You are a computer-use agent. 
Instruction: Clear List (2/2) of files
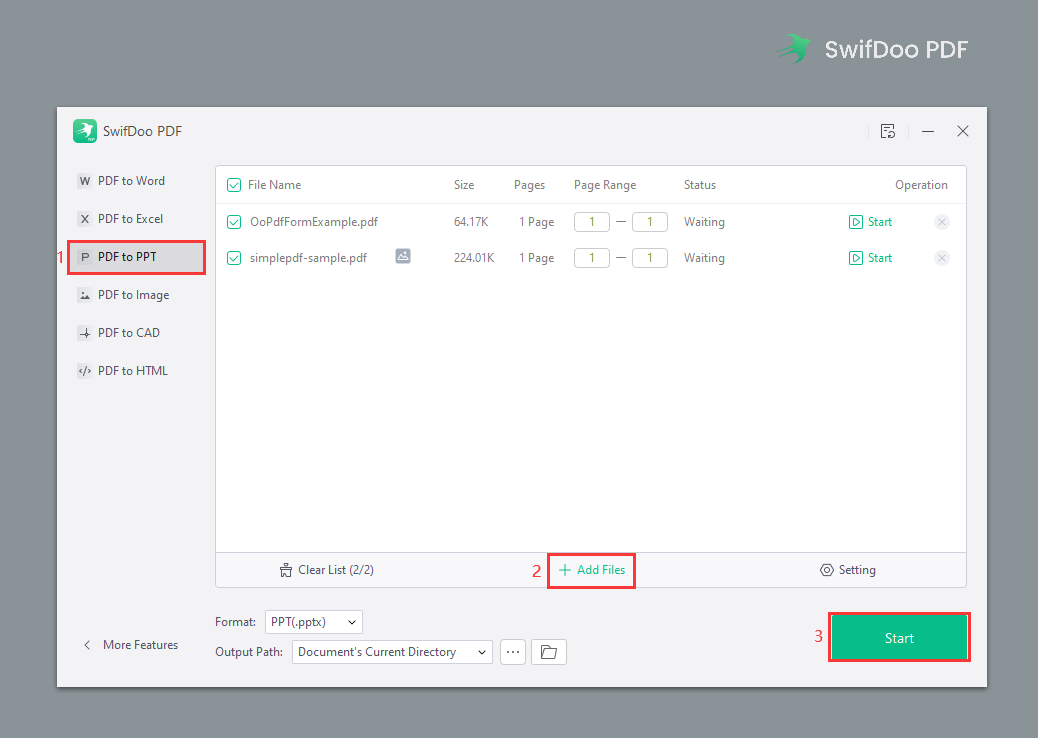[x=326, y=570]
